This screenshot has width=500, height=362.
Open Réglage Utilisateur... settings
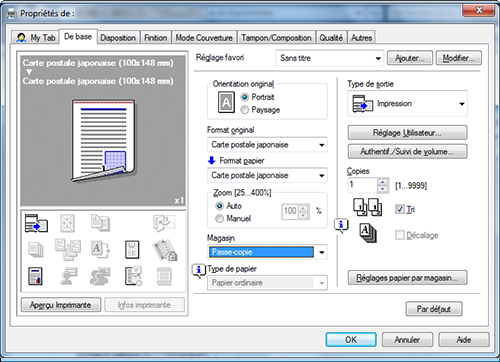(x=407, y=133)
